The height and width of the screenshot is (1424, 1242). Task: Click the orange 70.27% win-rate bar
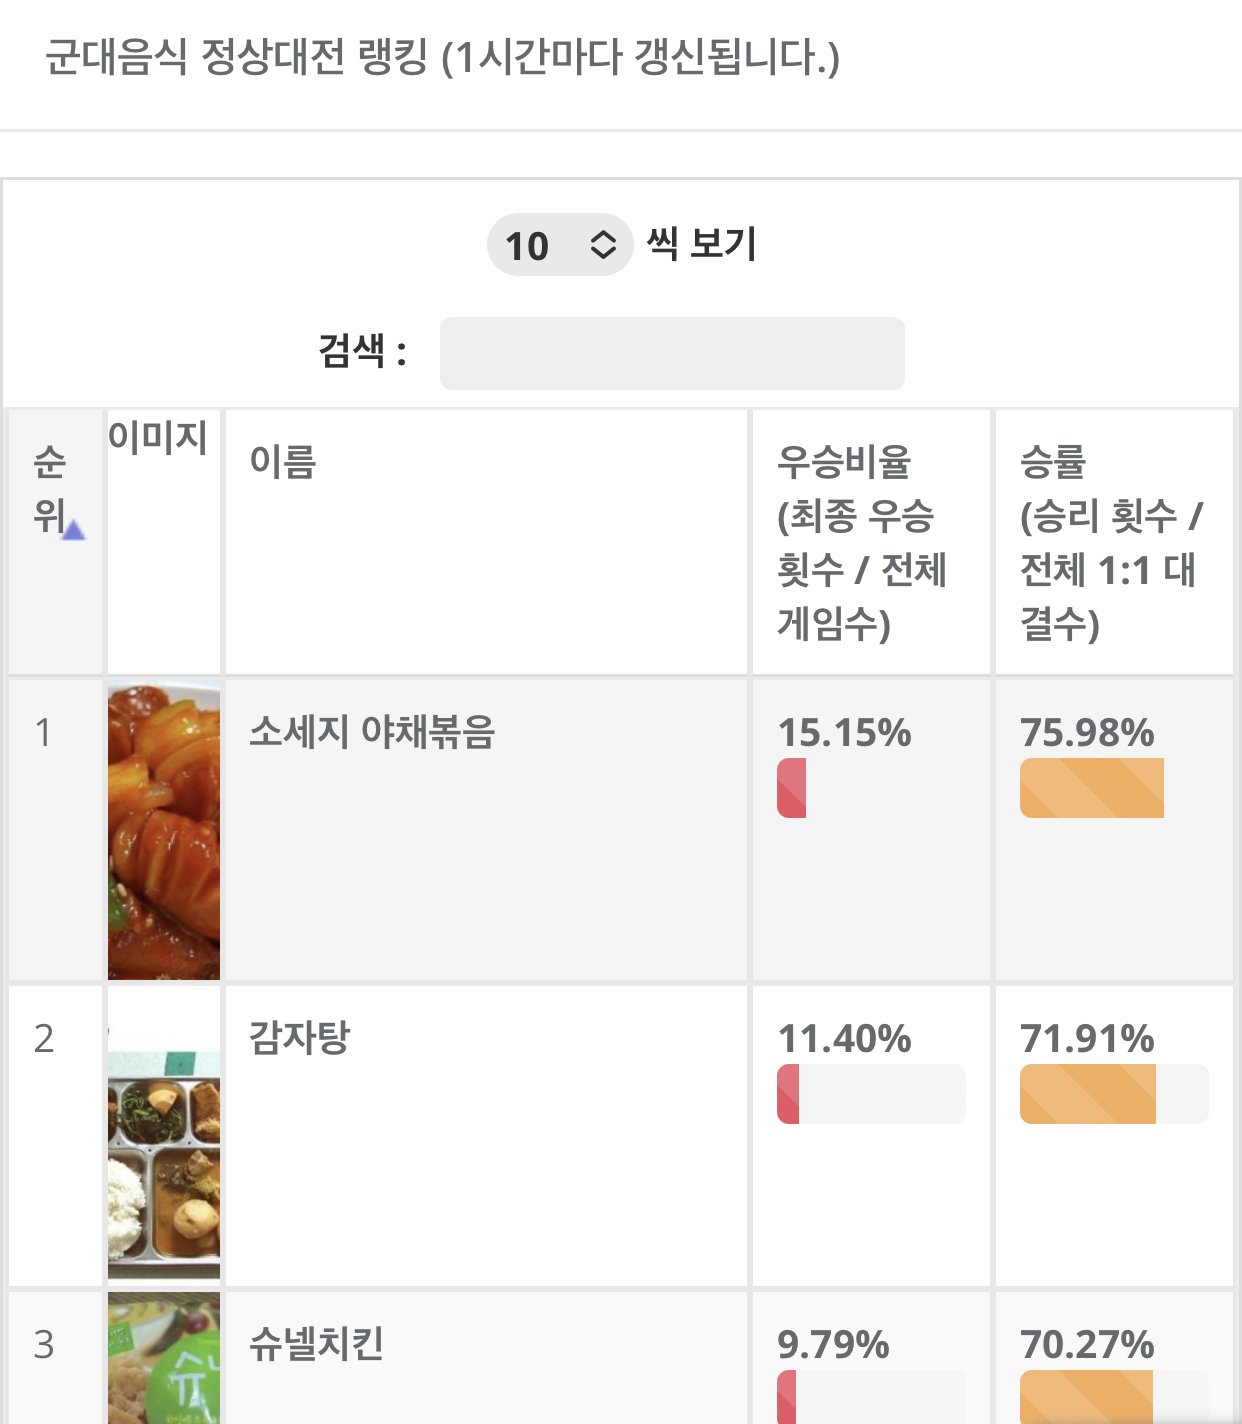coord(1086,1398)
